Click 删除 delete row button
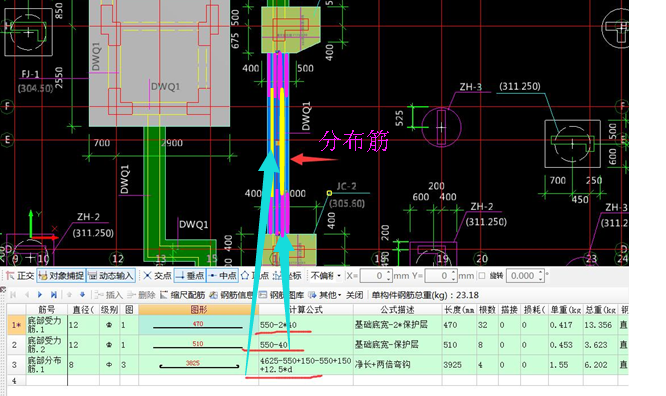Screen dimensions: 666x396 pos(141,294)
